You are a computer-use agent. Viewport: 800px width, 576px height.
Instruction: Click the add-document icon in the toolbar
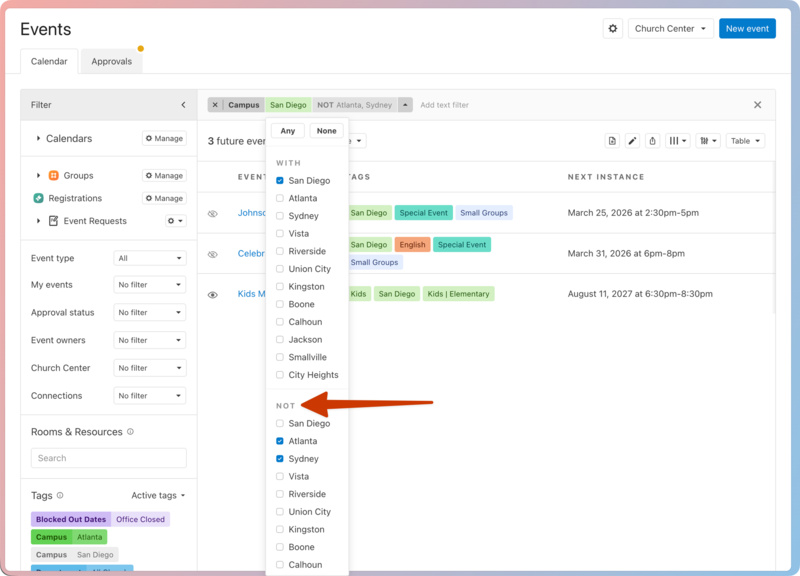point(612,141)
